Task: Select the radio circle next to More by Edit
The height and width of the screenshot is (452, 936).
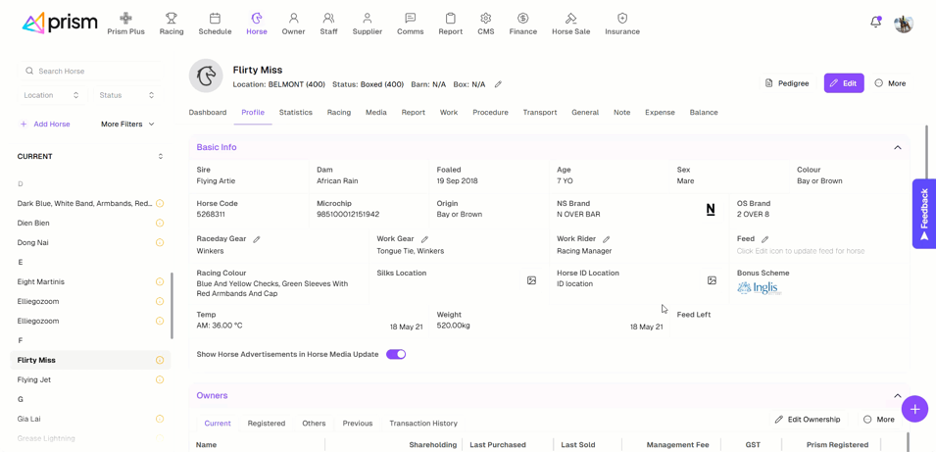Action: (879, 83)
